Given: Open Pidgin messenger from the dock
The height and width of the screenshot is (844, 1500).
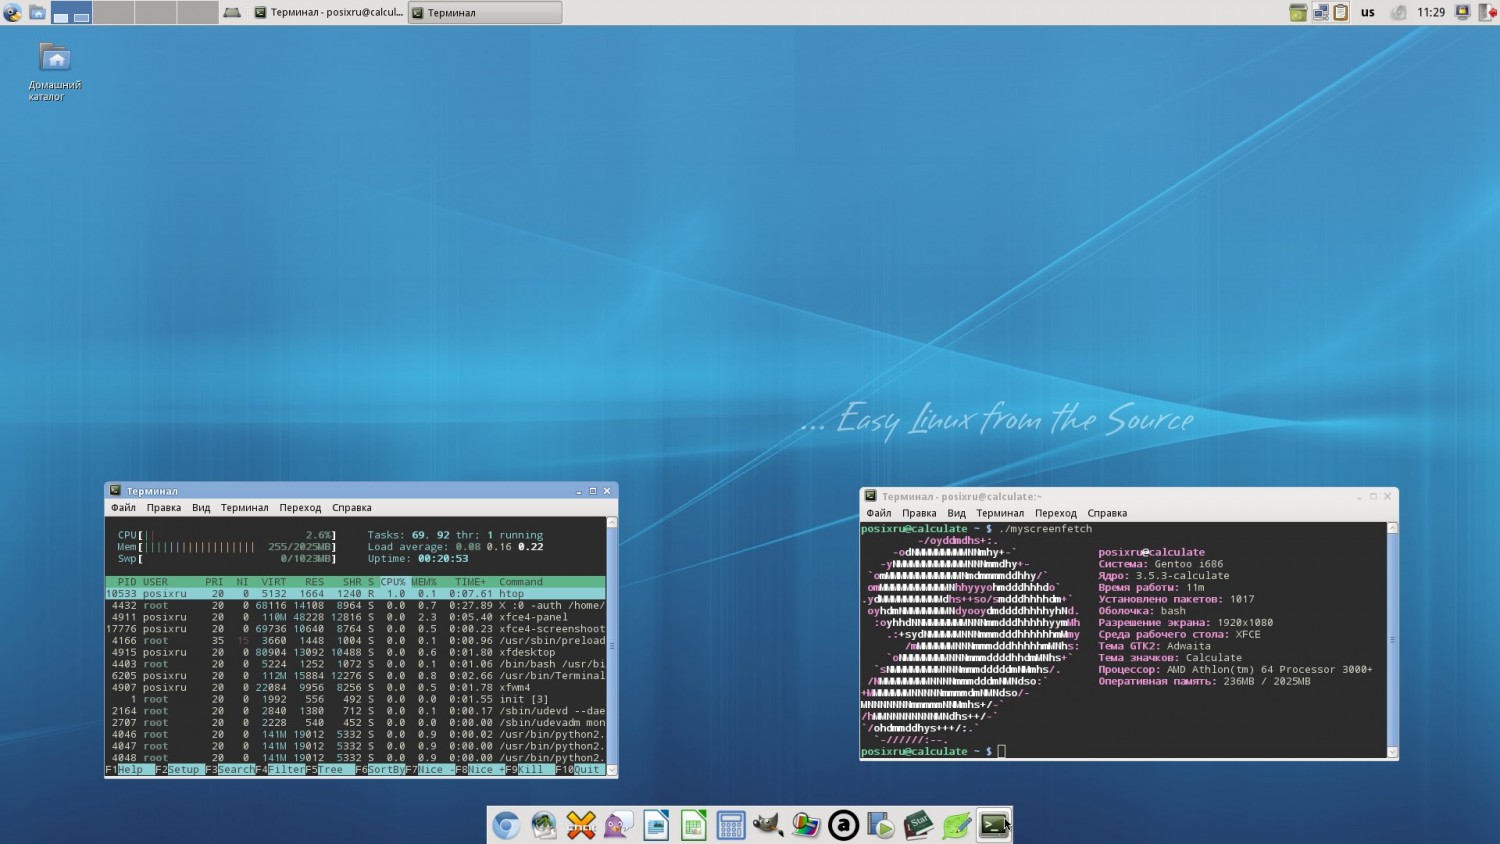Looking at the screenshot, I should [x=619, y=825].
